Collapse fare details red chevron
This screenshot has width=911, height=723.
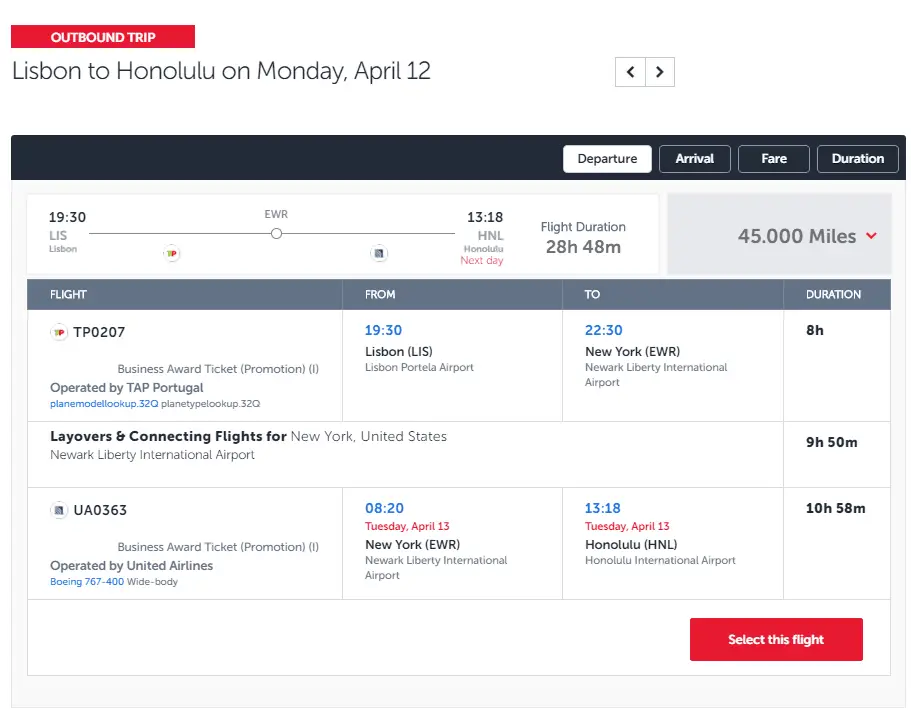[x=871, y=236]
